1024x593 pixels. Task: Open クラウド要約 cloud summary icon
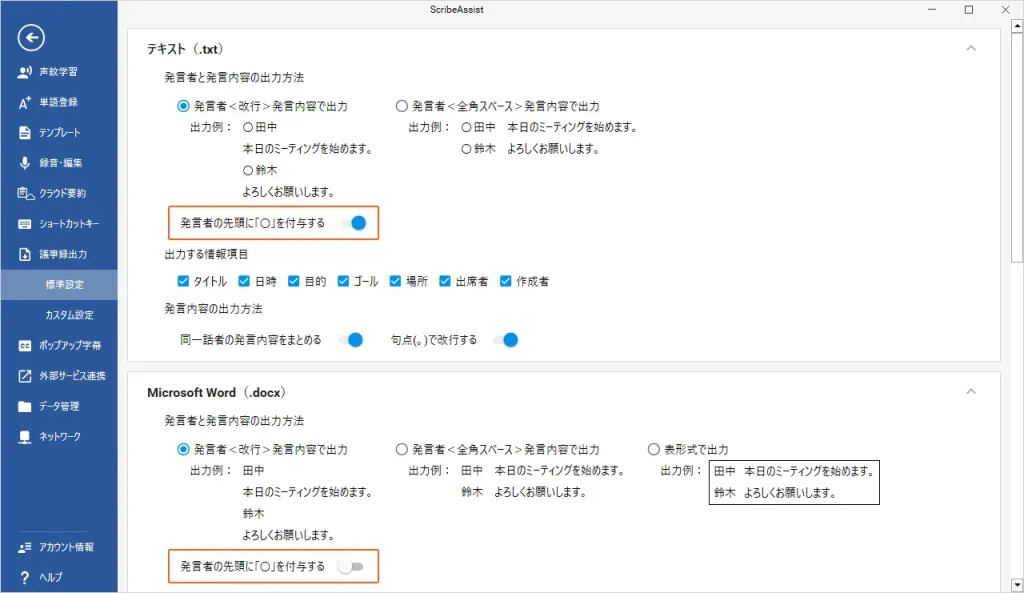click(25, 194)
